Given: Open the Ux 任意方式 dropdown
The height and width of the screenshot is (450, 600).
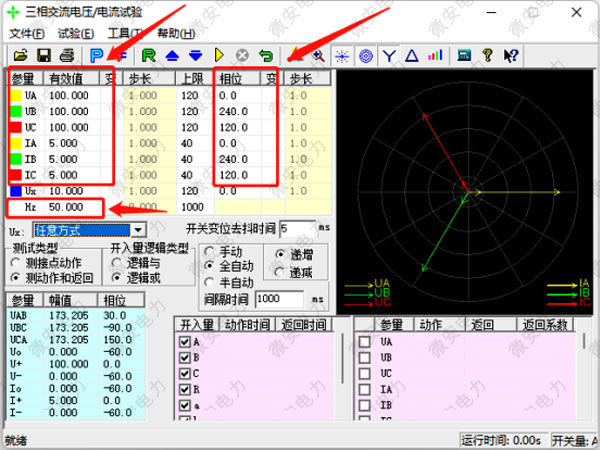Looking at the screenshot, I should coord(139,230).
